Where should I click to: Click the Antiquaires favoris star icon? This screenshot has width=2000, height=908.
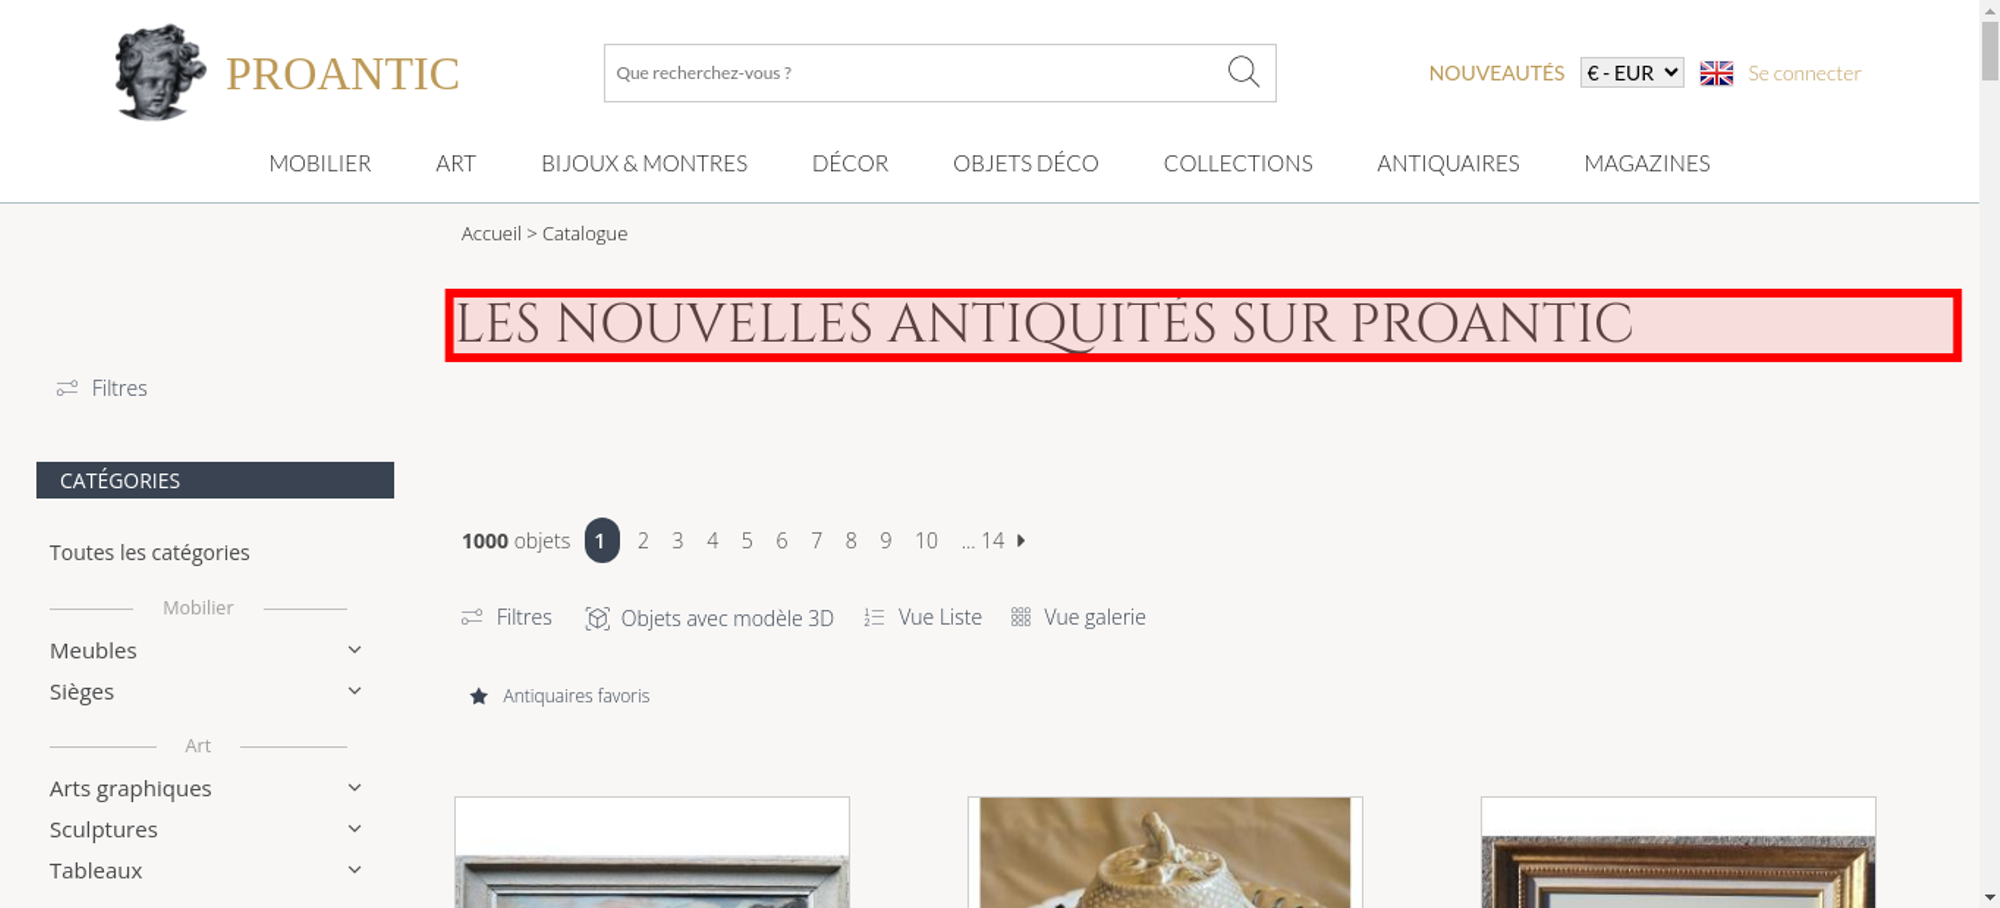pos(479,696)
